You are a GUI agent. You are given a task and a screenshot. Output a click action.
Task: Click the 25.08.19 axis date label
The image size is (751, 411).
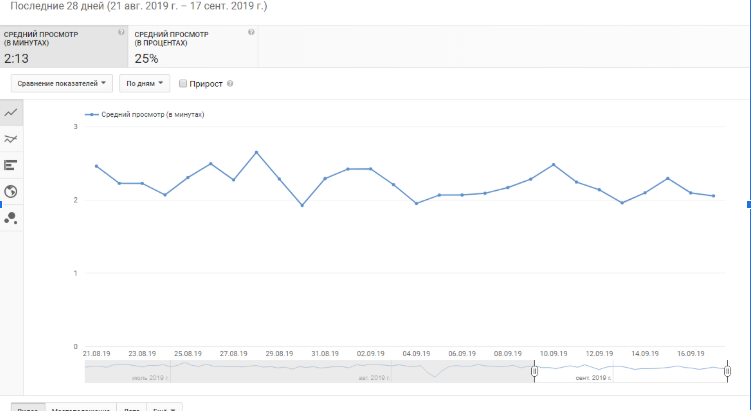[x=188, y=354]
